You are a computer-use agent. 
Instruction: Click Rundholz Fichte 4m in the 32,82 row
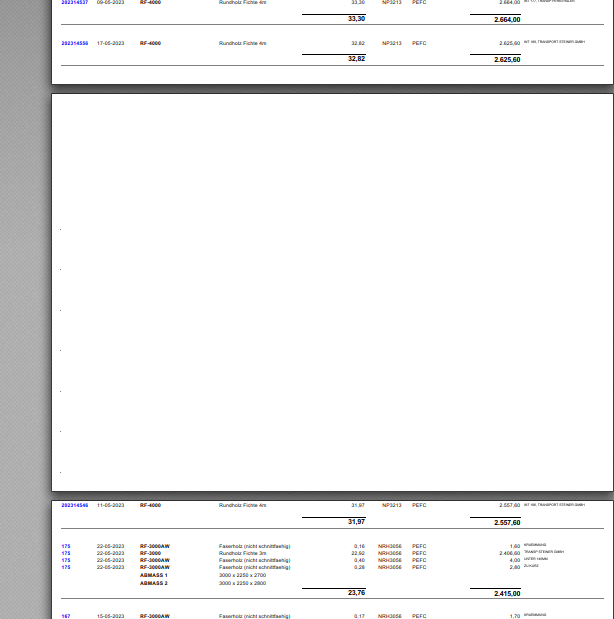point(242,43)
